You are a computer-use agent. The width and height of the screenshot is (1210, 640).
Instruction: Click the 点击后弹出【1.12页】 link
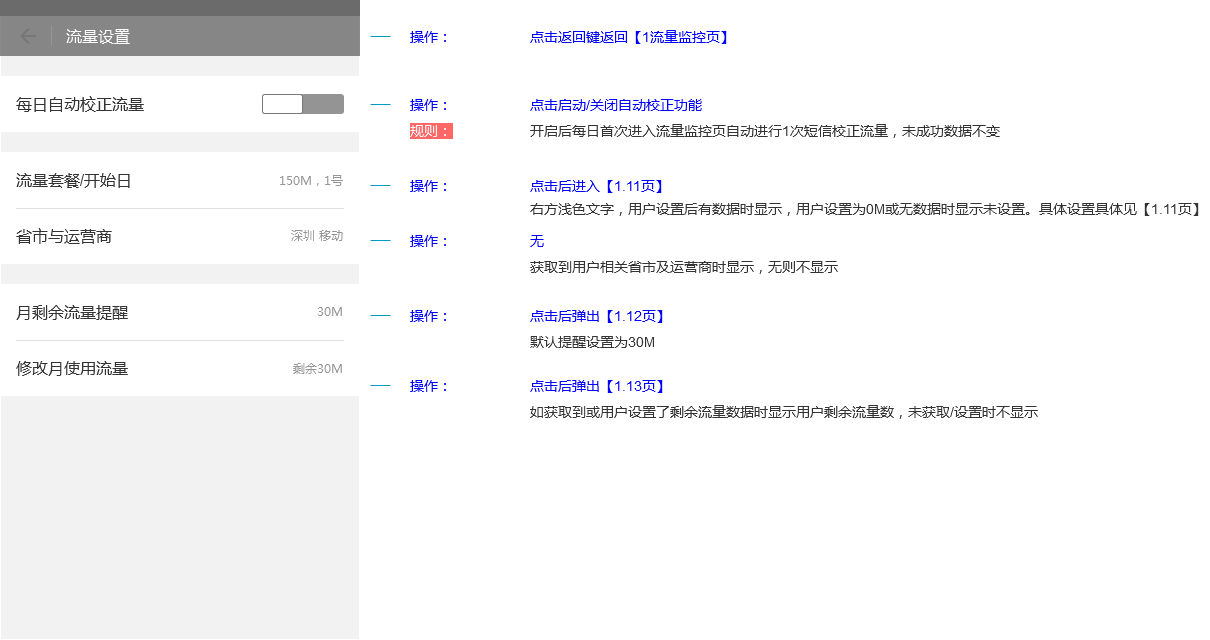pos(598,316)
